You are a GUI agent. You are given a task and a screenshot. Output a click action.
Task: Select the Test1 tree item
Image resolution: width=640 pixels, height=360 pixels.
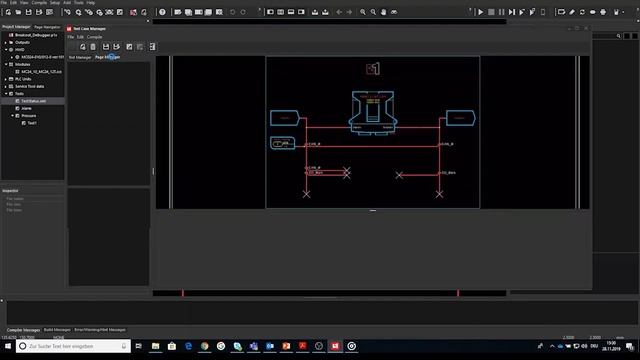32,123
